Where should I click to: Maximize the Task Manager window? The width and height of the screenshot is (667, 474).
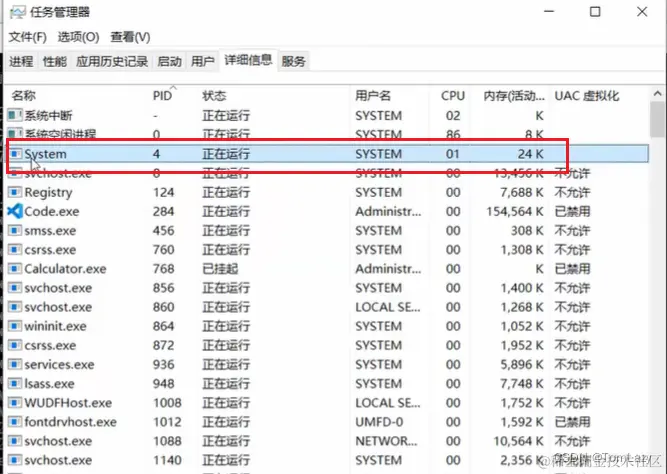click(x=595, y=11)
